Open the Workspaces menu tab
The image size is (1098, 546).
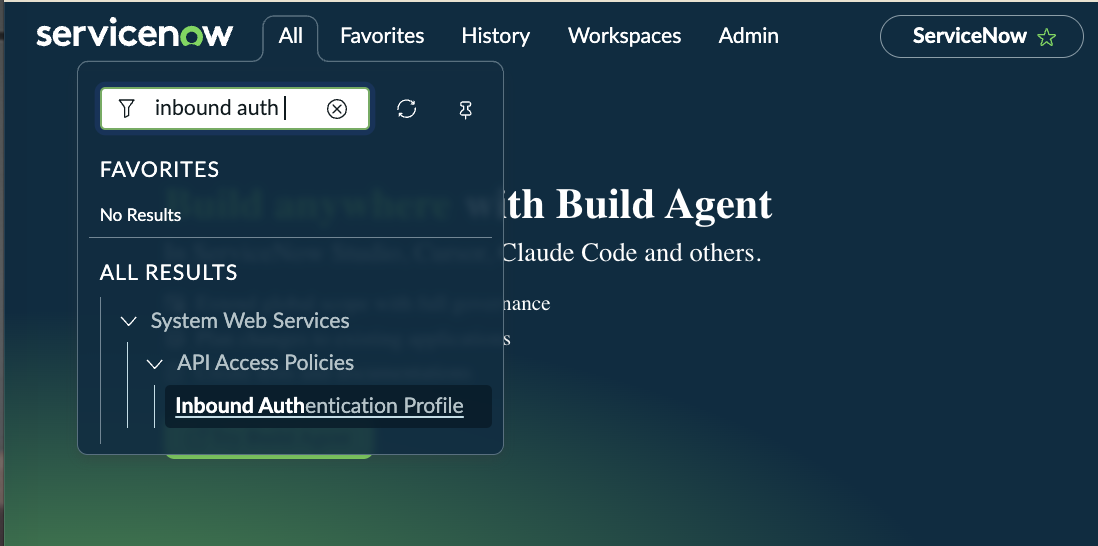tap(625, 36)
